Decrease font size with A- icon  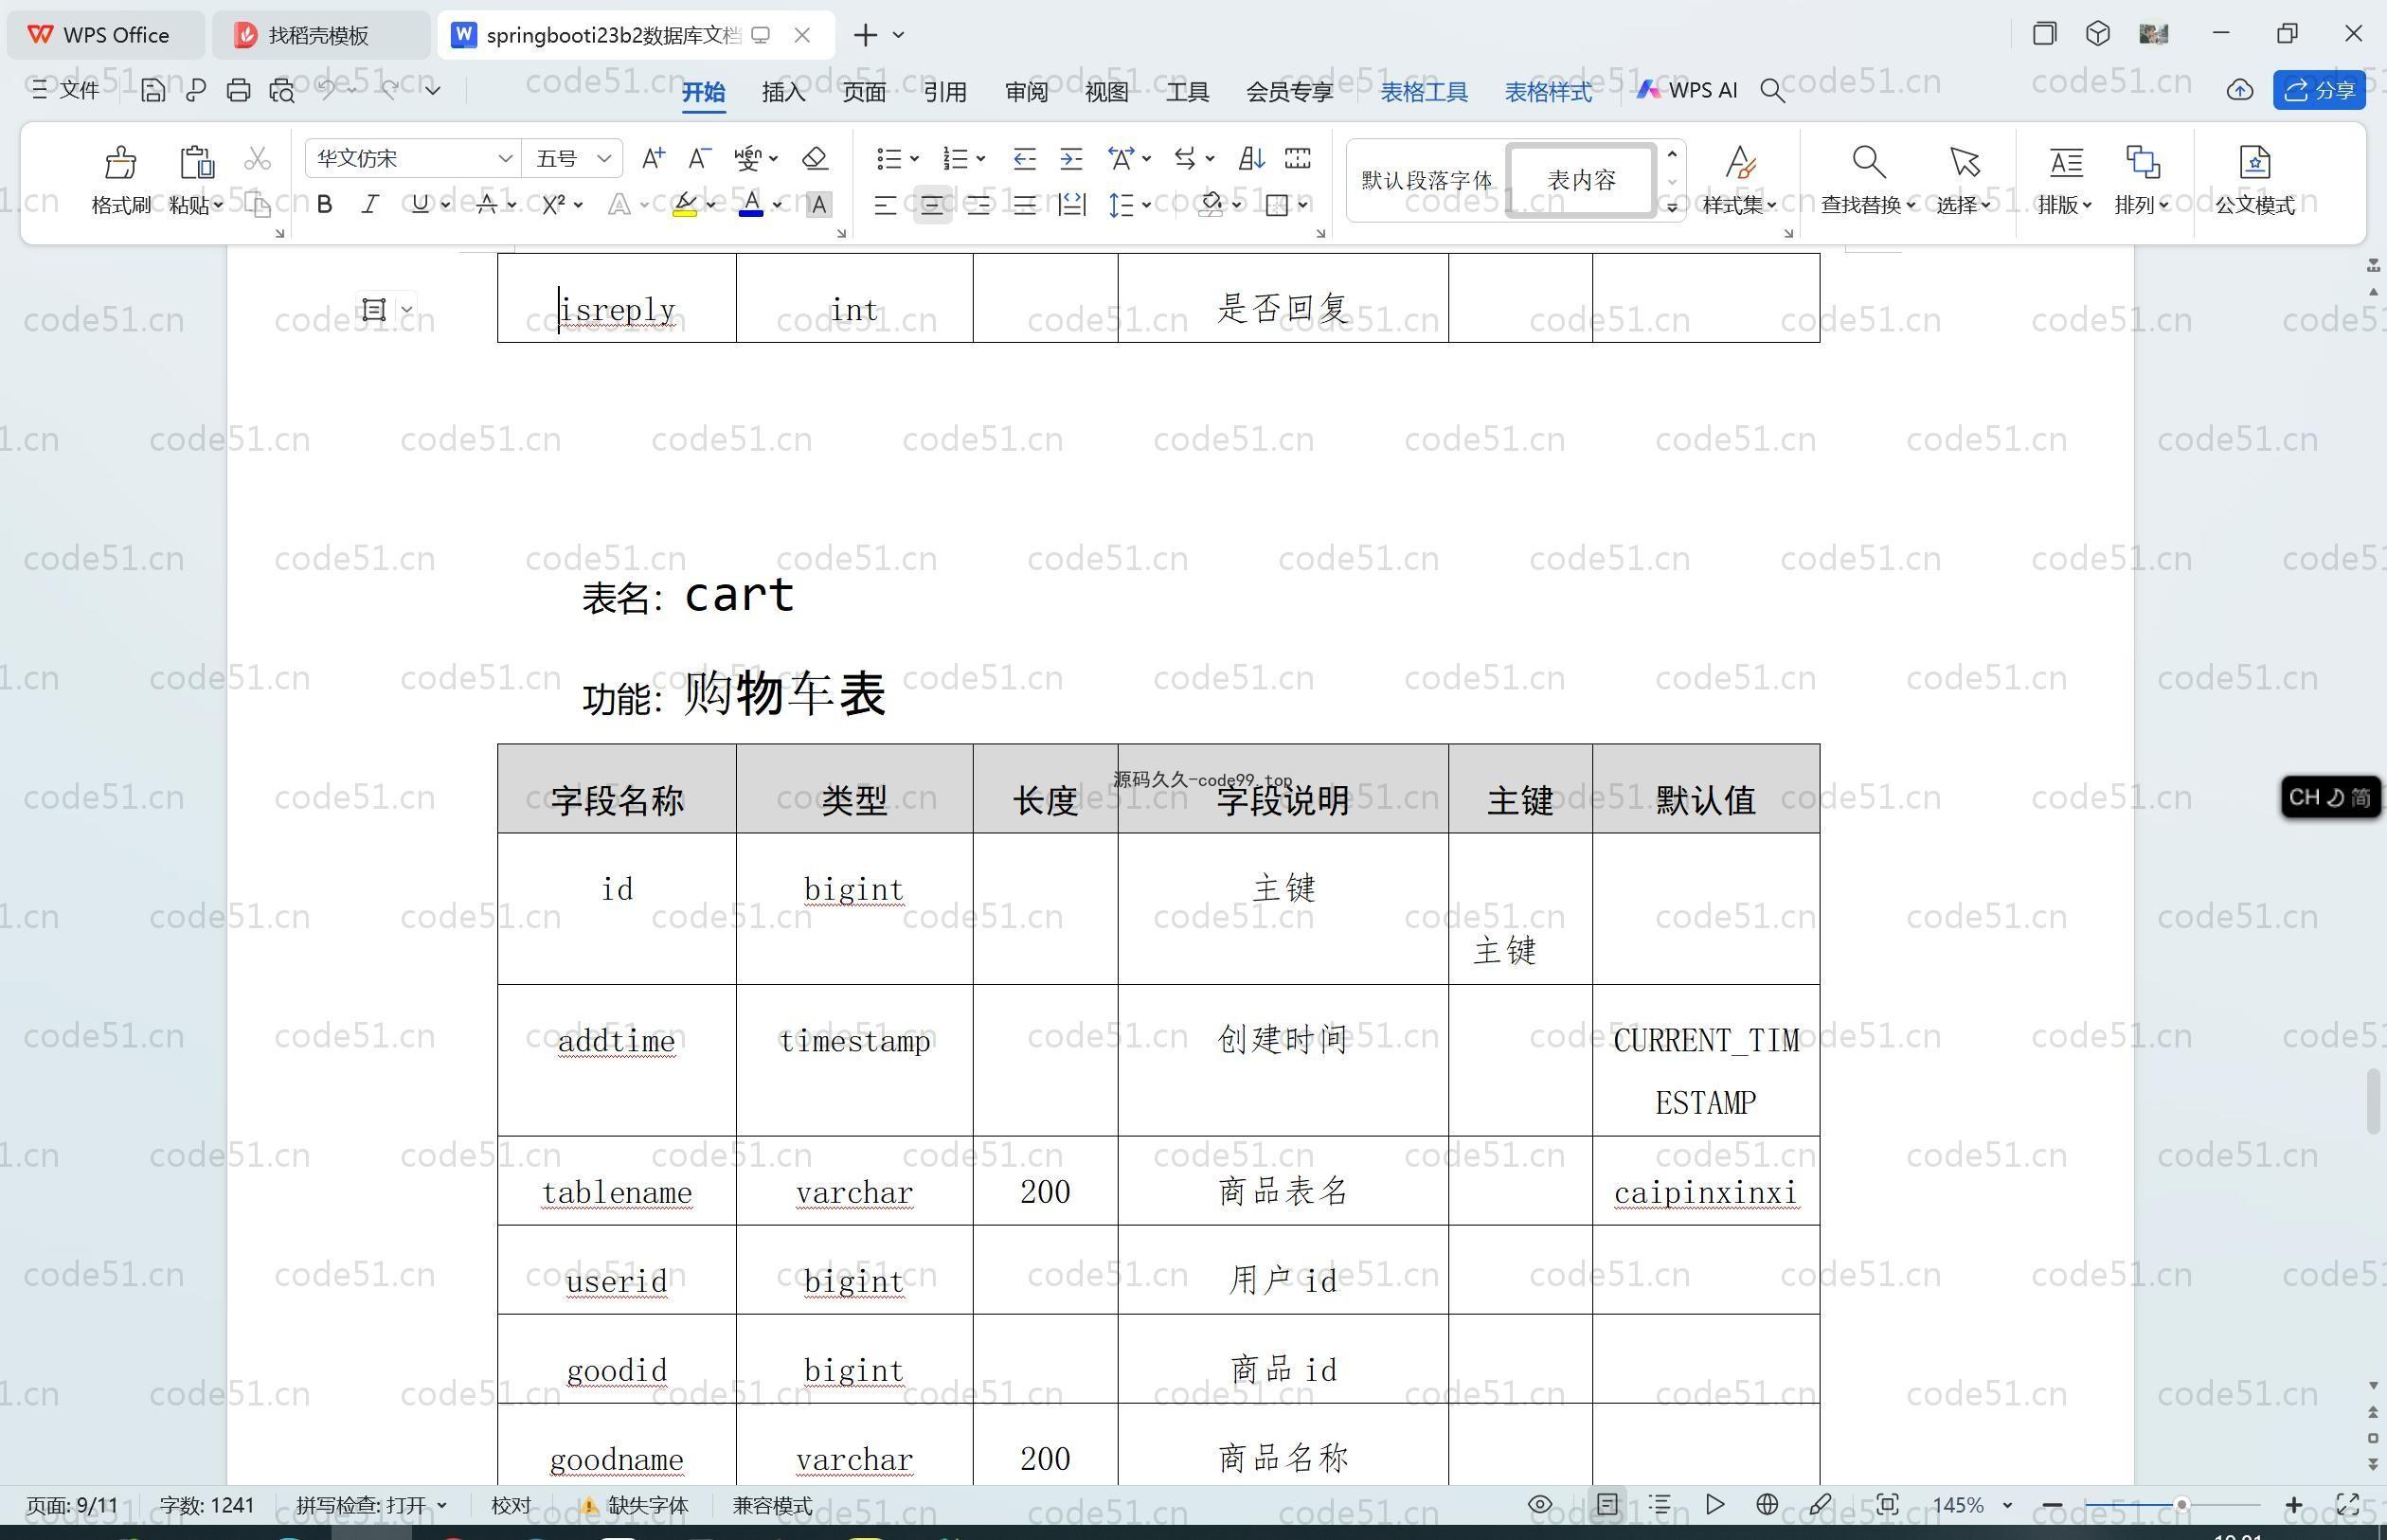coord(699,158)
